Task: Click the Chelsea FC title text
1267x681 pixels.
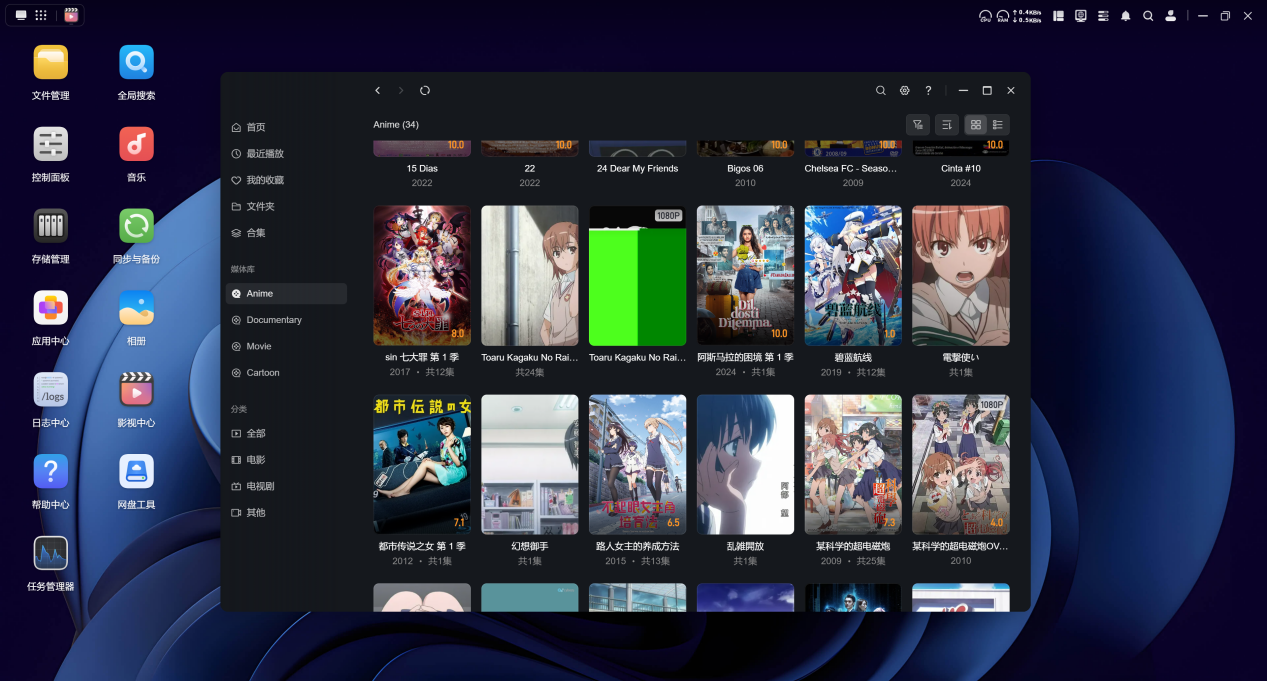Action: tap(853, 169)
